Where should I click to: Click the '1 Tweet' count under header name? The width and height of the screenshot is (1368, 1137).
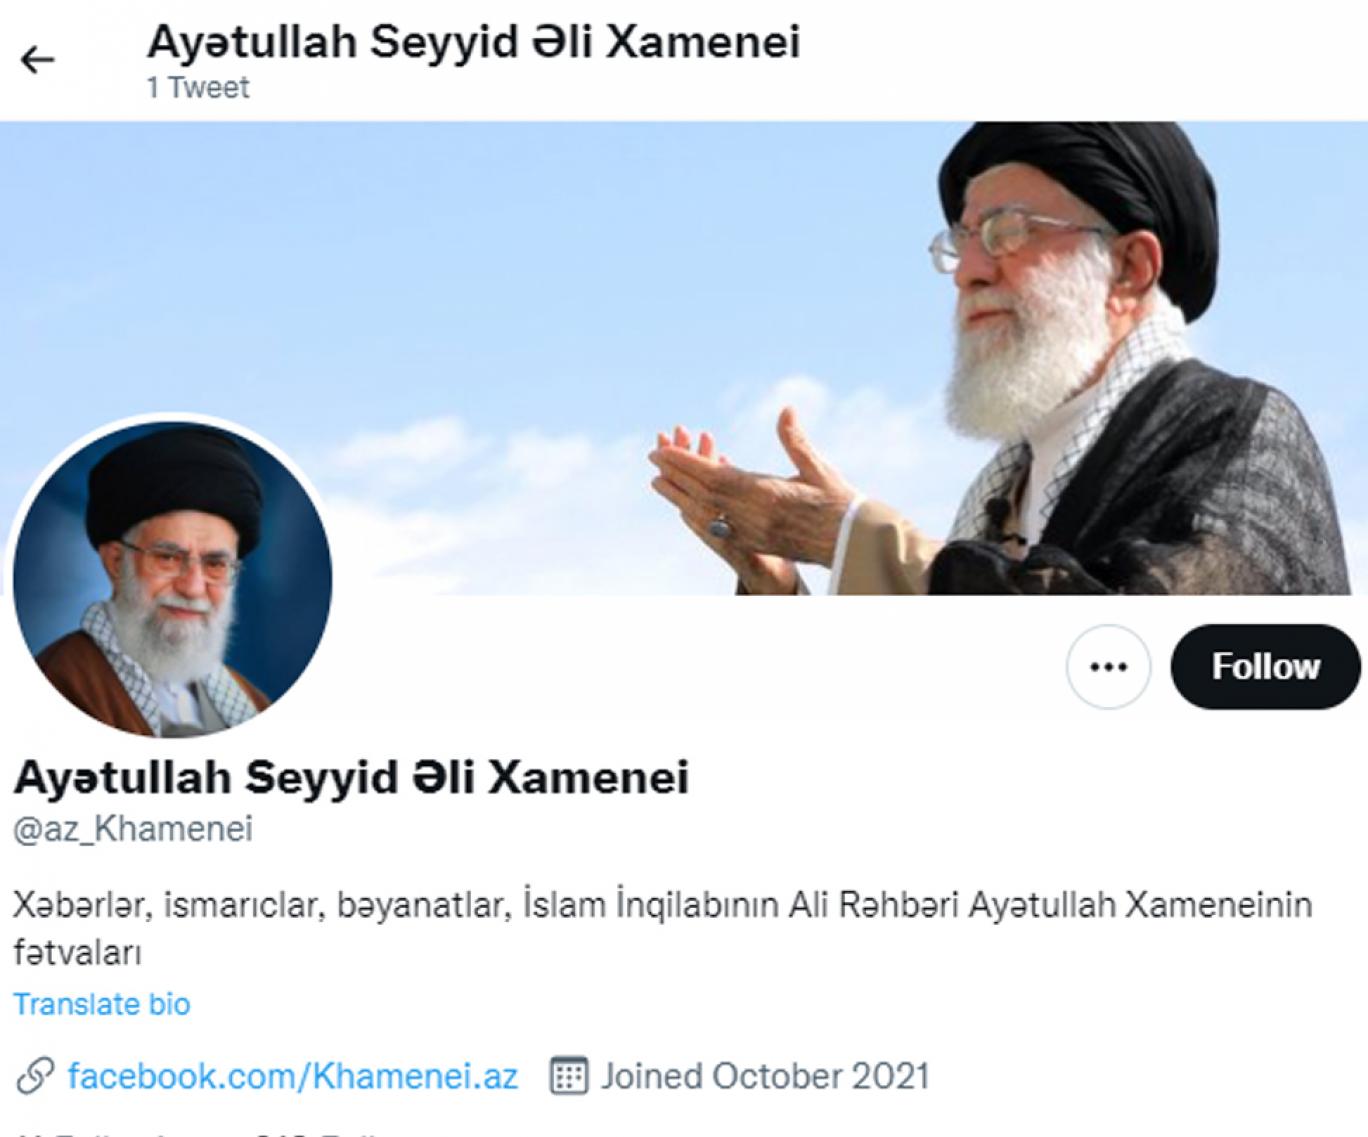(198, 88)
